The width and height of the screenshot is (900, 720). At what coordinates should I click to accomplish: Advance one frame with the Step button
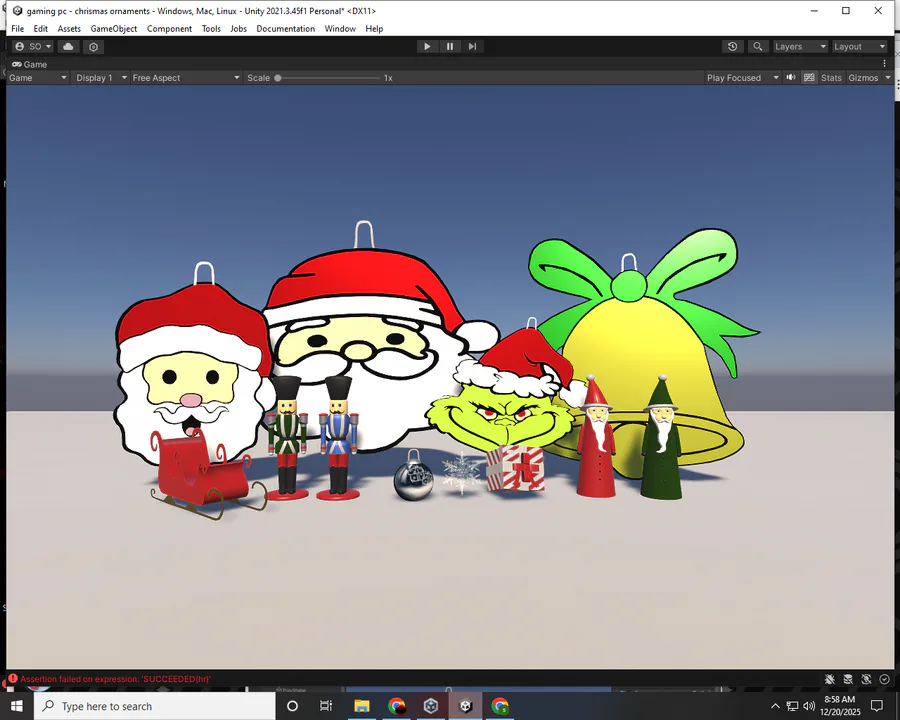click(x=472, y=47)
